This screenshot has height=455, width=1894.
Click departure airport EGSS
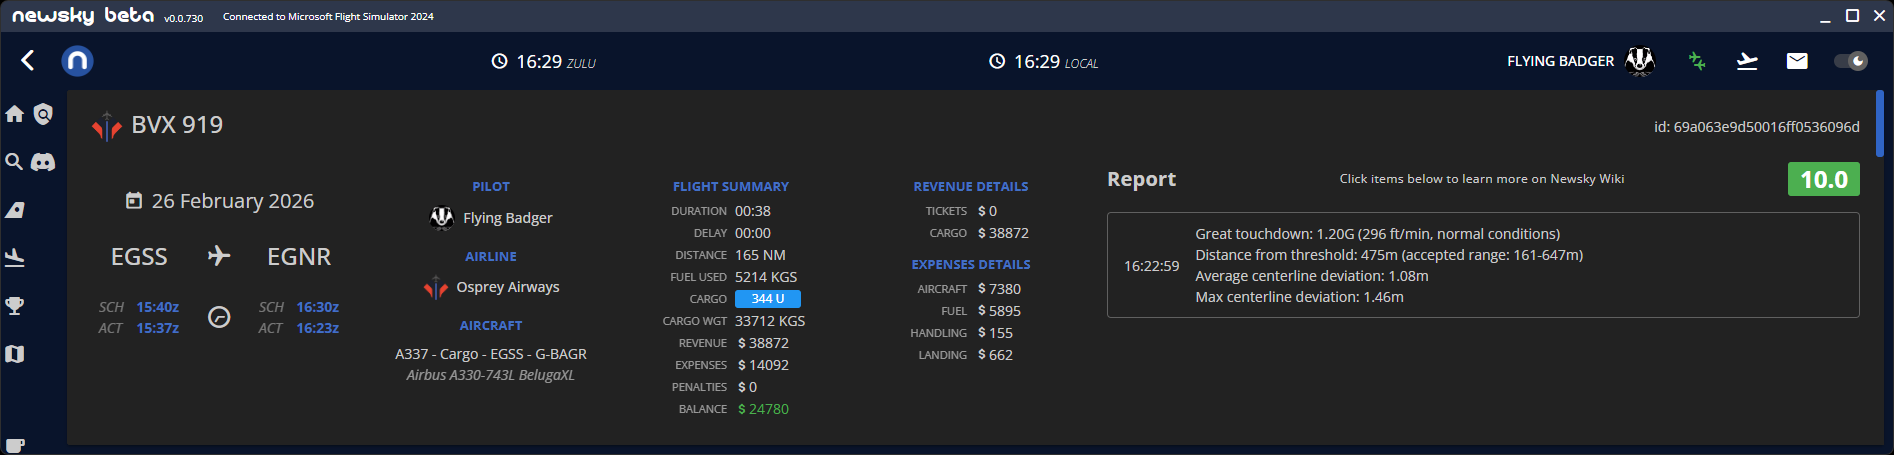(x=139, y=257)
